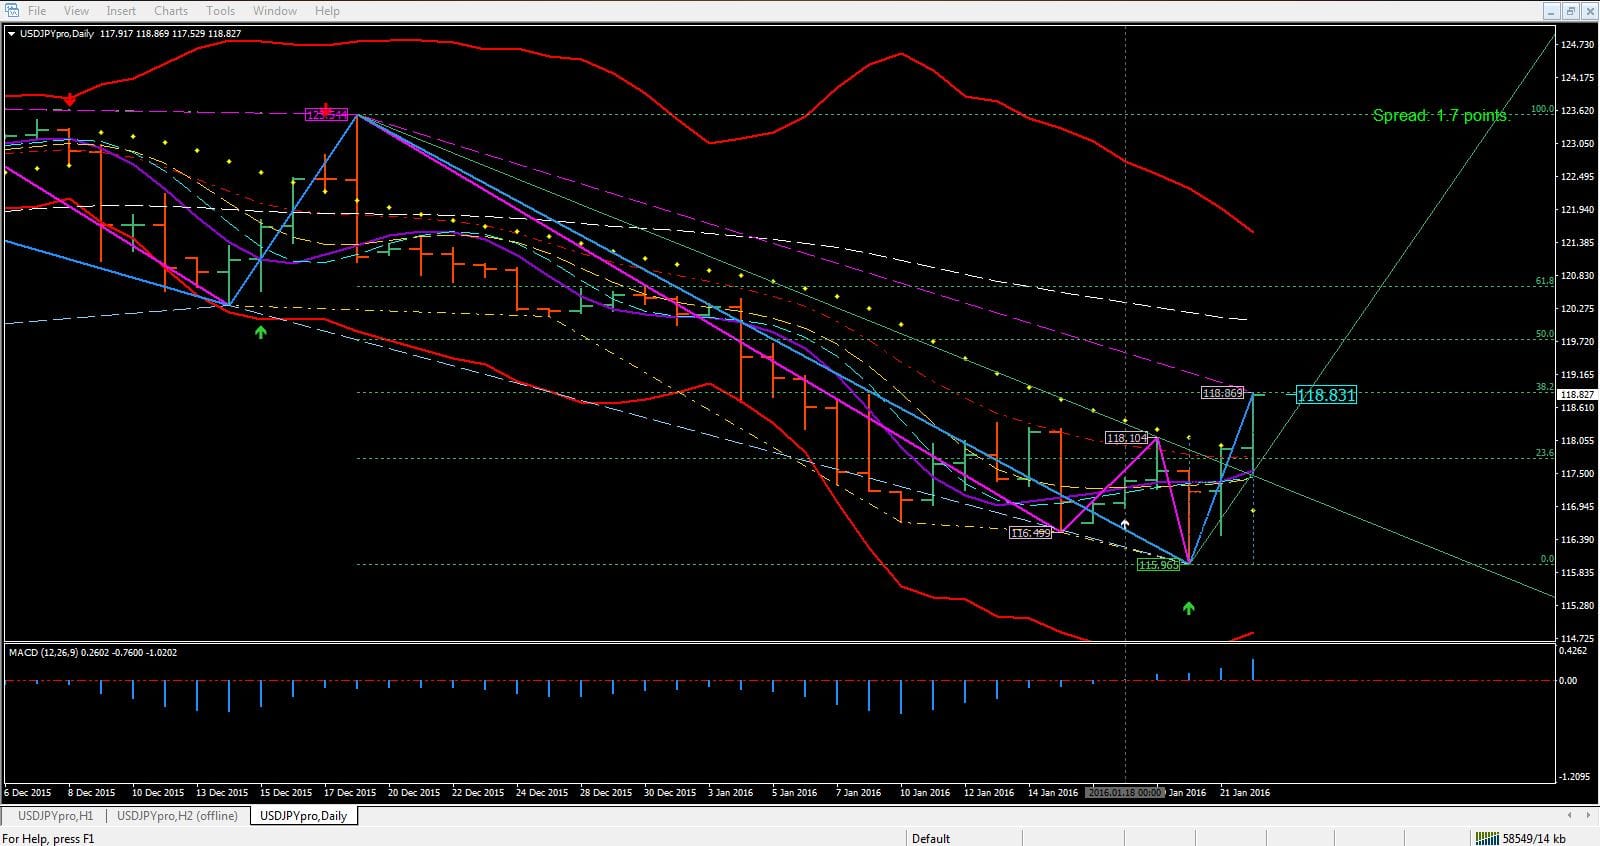Screen dimensions: 1600x846
Task: Switch to USDJPYpro,H2 (offline) tab
Action: point(177,816)
